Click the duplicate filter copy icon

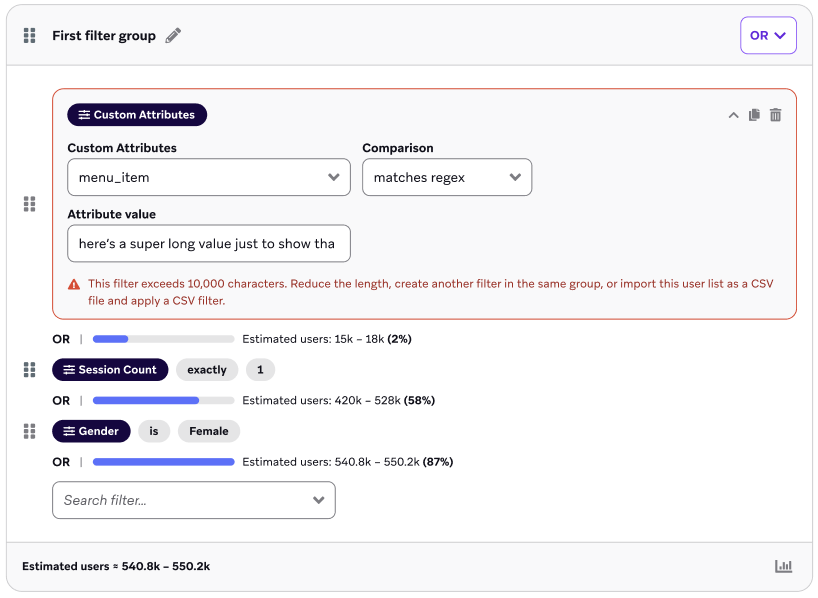tap(754, 115)
